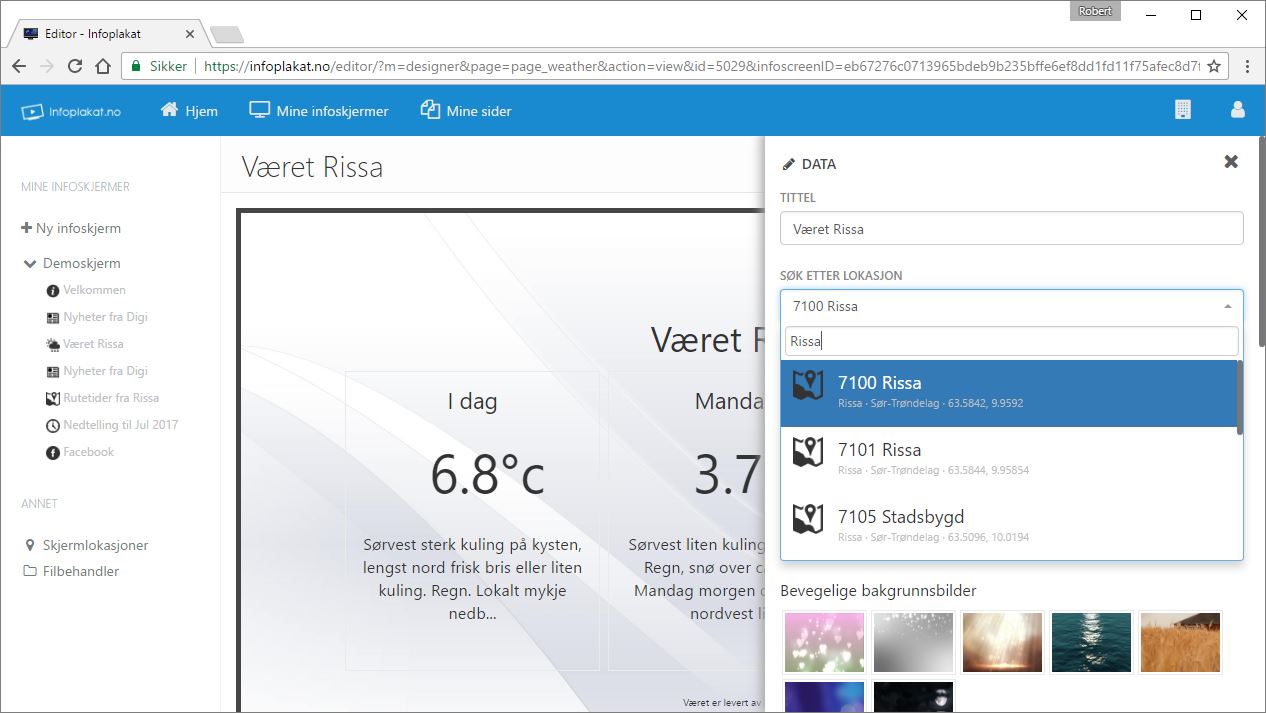Open a new browser tab
Viewport: 1266px width, 713px height.
pyautogui.click(x=227, y=35)
